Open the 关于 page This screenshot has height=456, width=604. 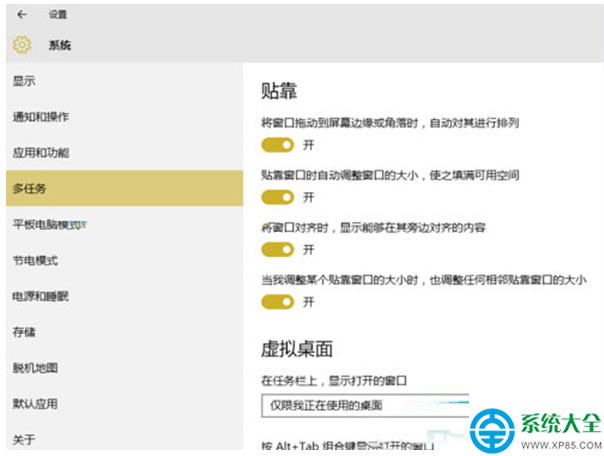coord(24,439)
